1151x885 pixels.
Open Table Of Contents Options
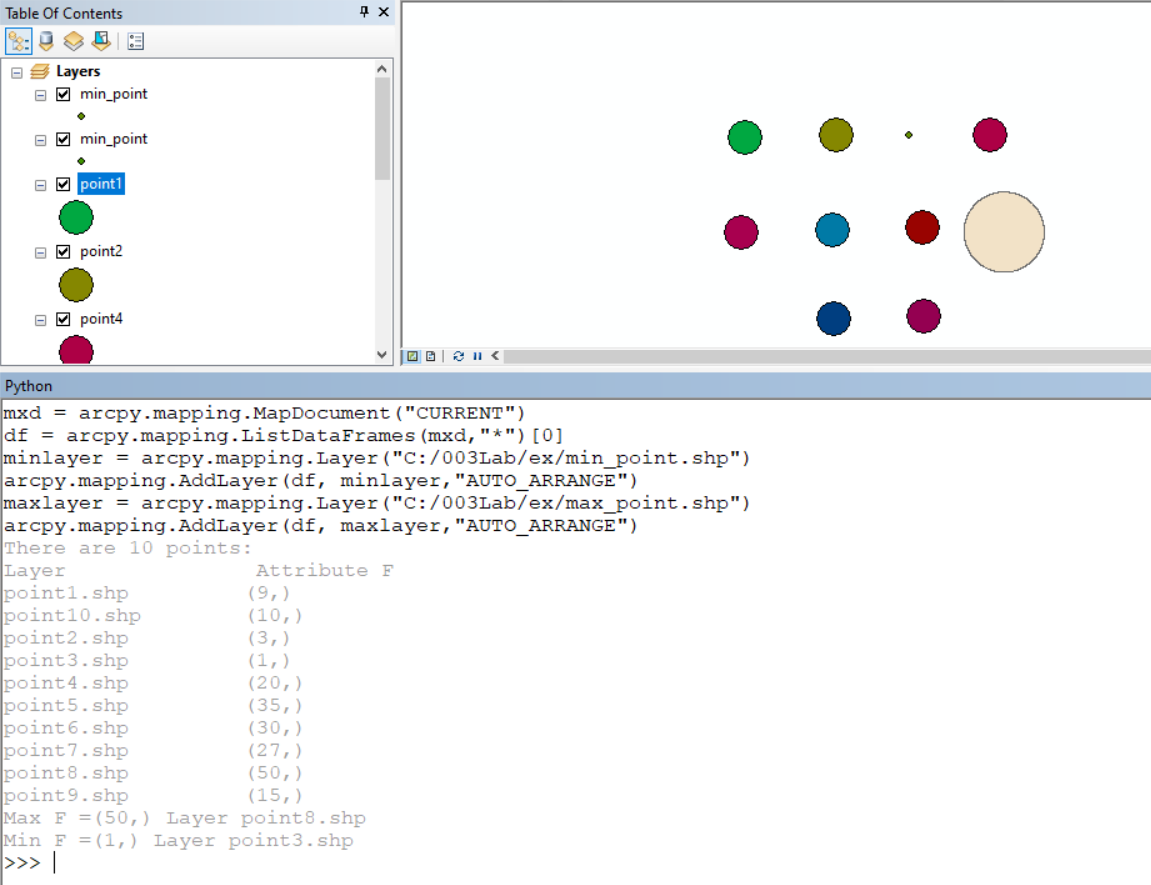[136, 41]
